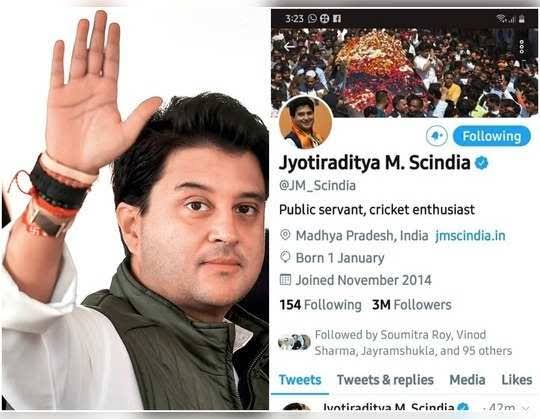Open the Likes tab
The width and height of the screenshot is (540, 419).
coord(517,380)
